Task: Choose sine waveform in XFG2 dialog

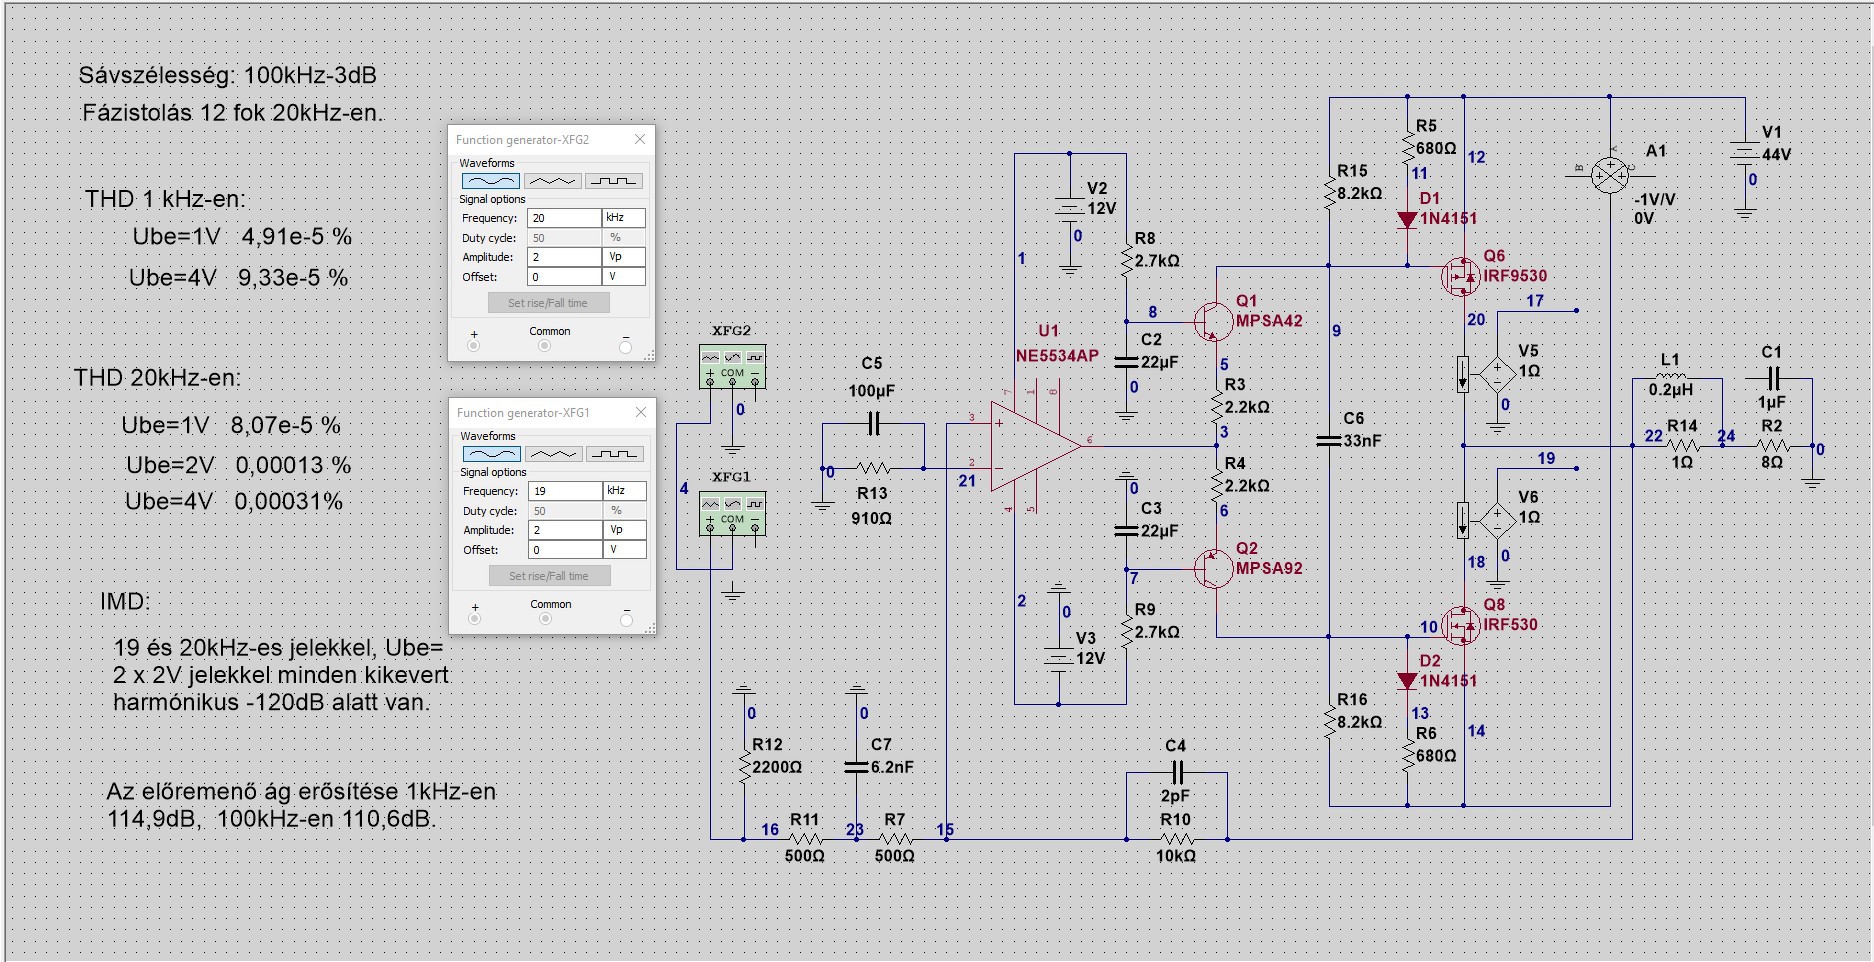Action: tap(491, 181)
